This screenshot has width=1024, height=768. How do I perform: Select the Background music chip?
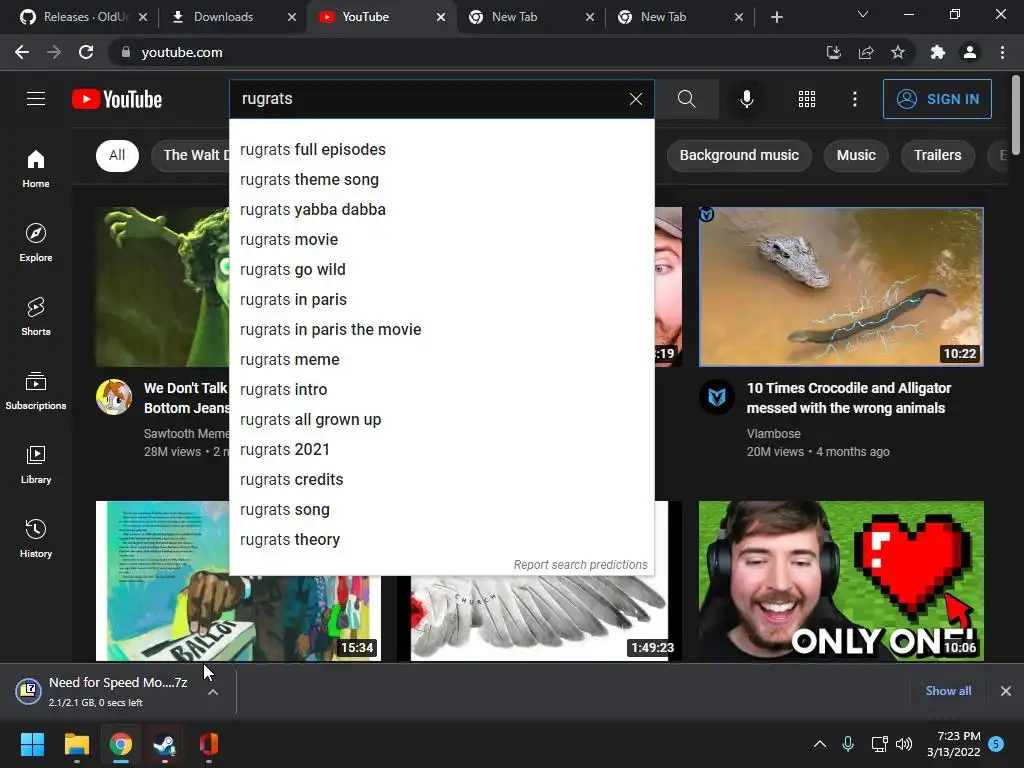[739, 155]
